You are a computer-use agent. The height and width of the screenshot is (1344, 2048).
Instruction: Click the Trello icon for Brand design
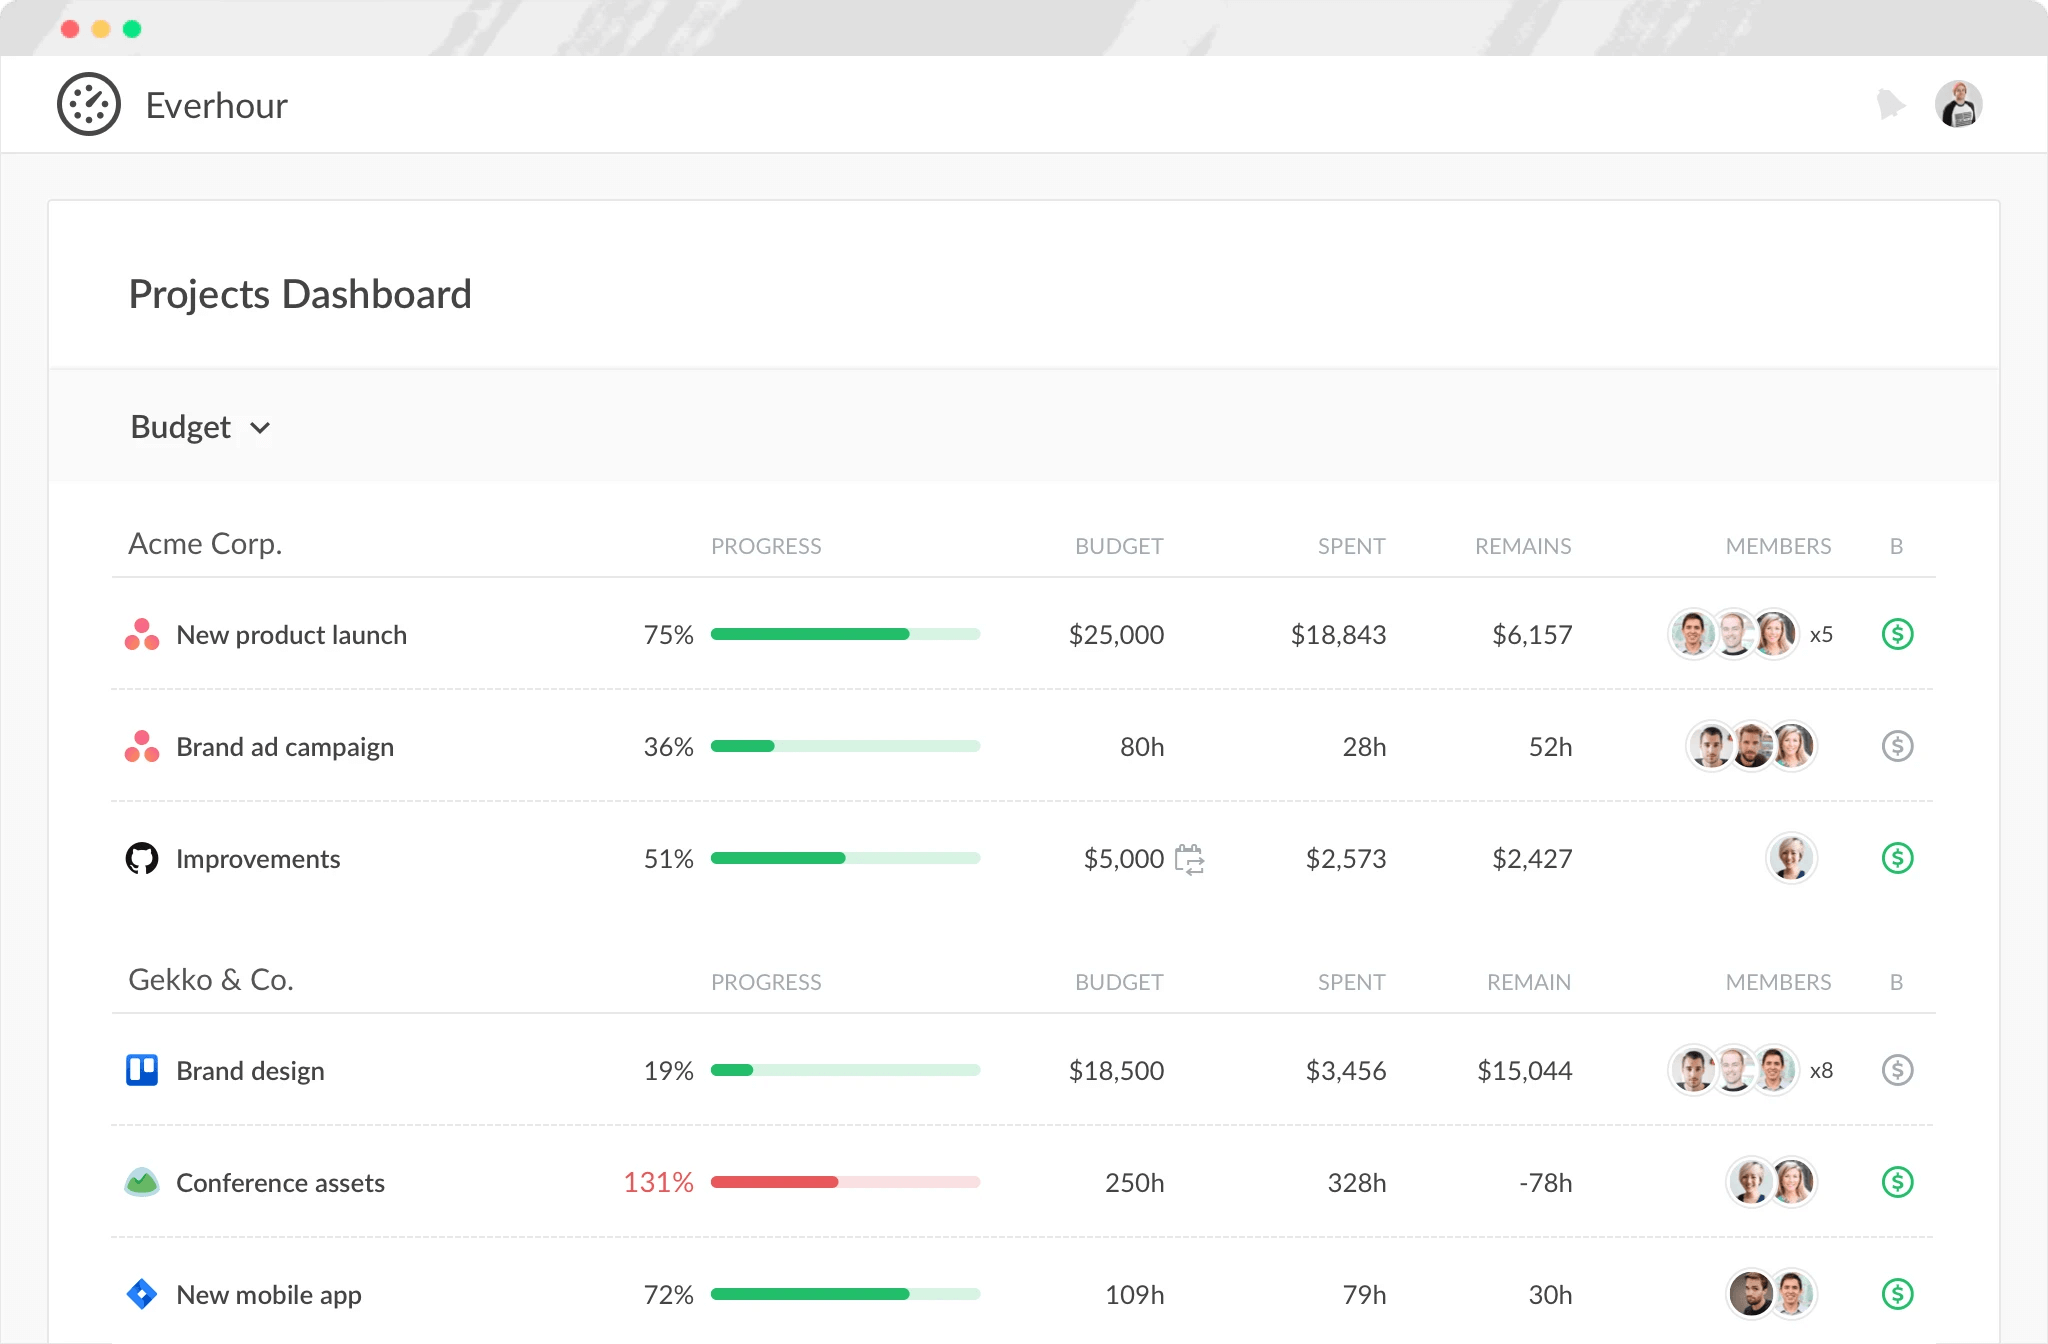click(x=141, y=1070)
